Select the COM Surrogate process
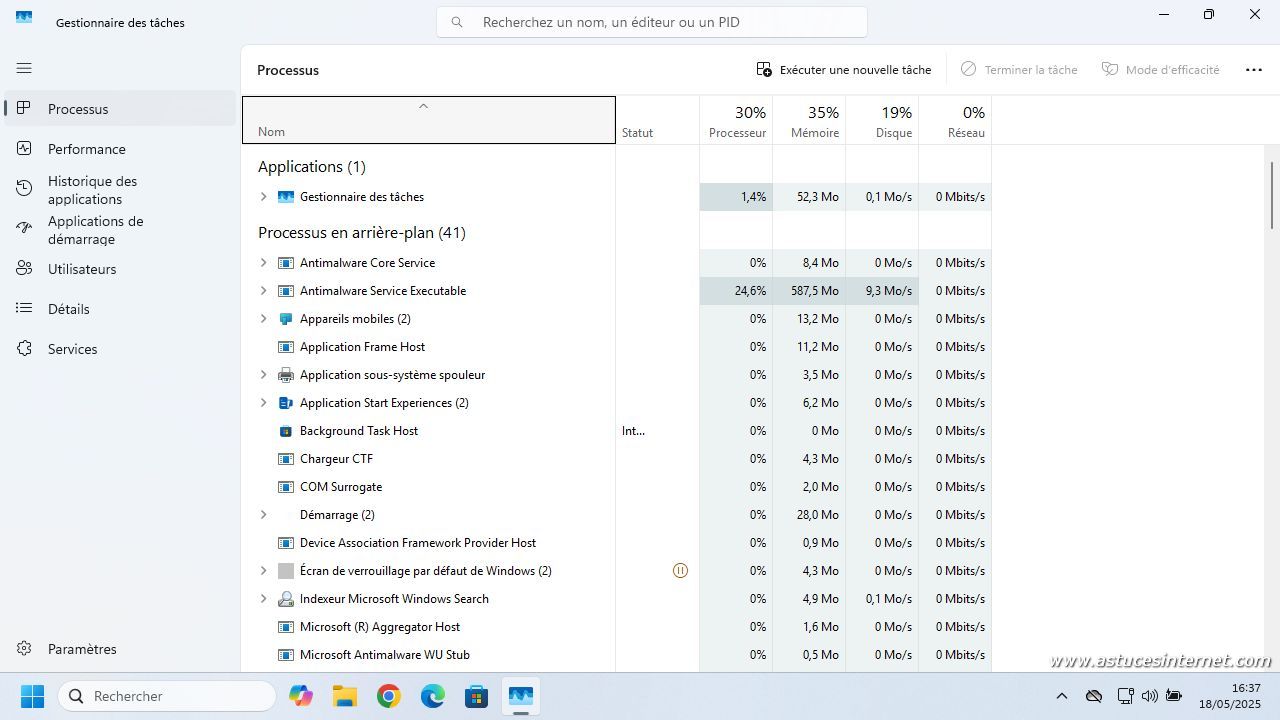This screenshot has width=1280, height=720. point(616,487)
